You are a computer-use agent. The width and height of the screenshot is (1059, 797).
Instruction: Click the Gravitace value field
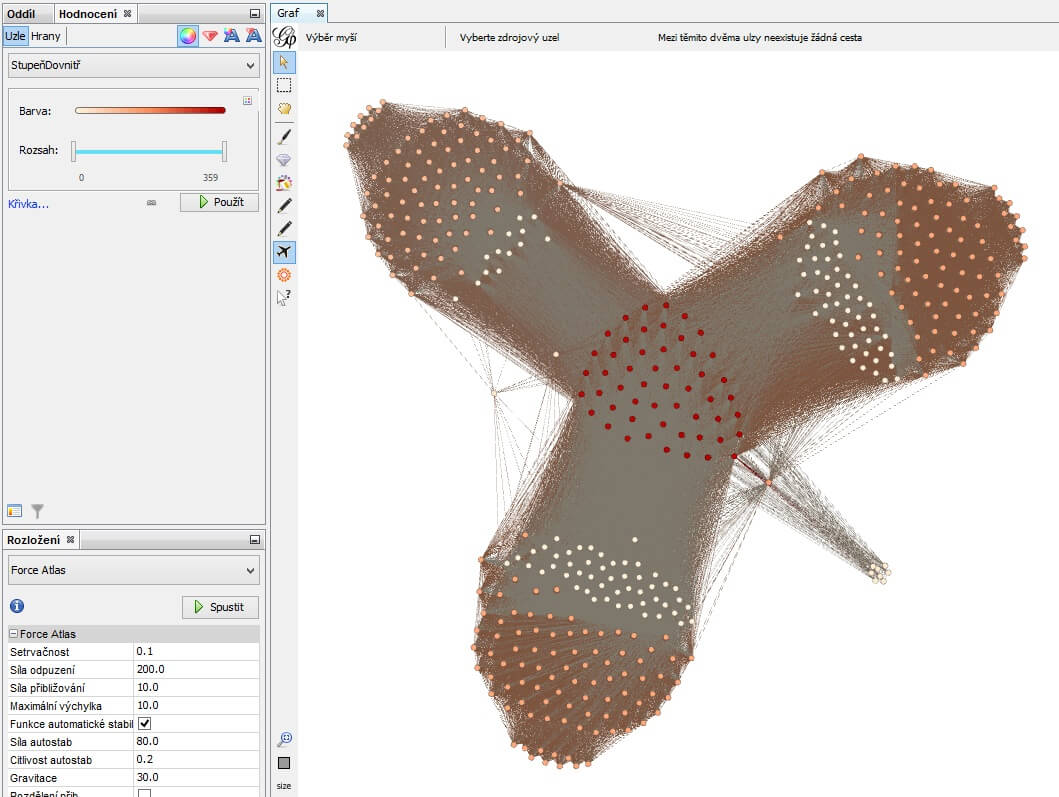coord(197,777)
